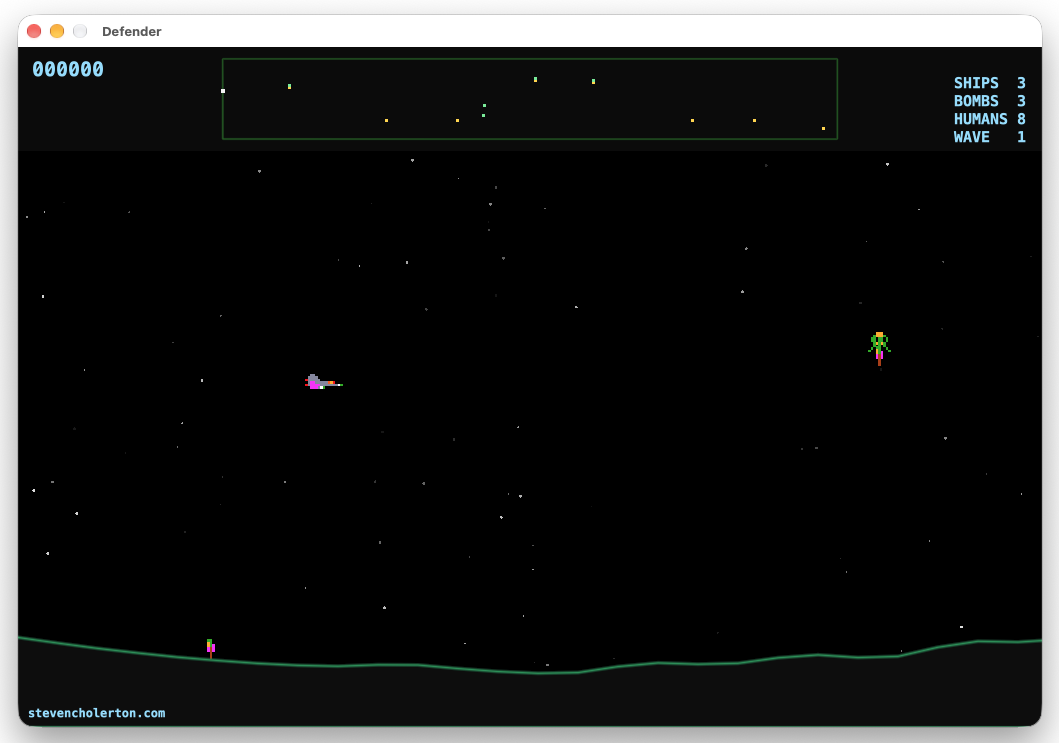Click the WAVE 1 status line

tap(989, 136)
